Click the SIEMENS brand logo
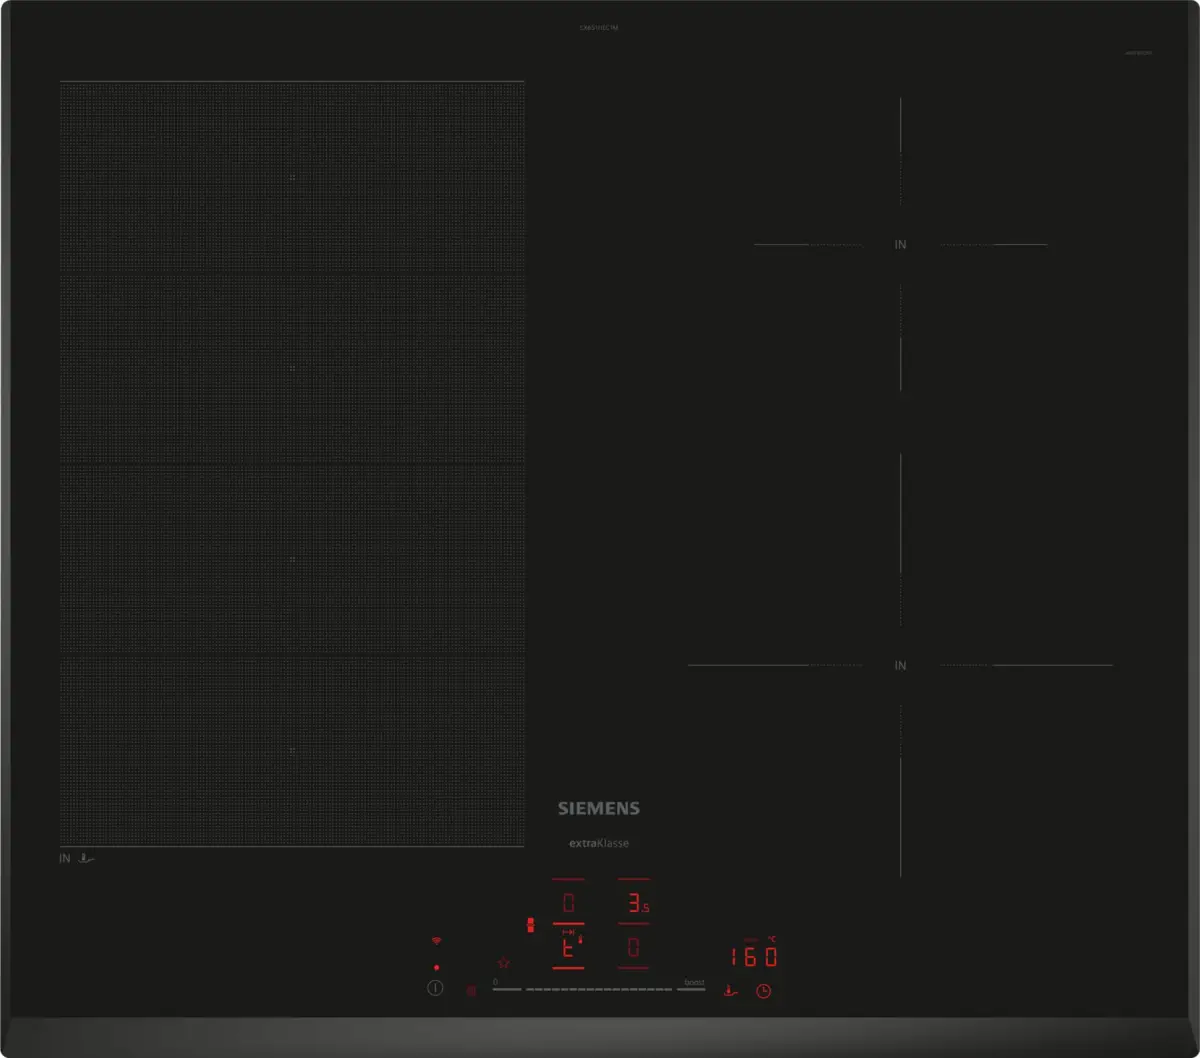1200x1058 pixels. point(598,808)
